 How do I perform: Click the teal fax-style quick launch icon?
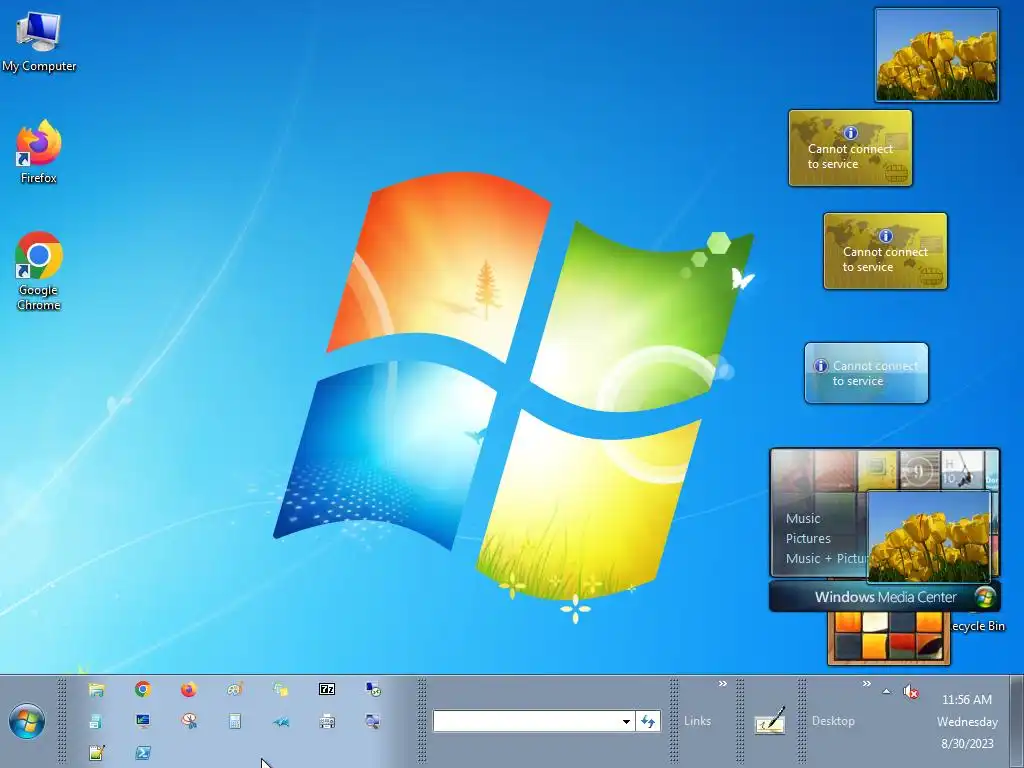[95, 722]
